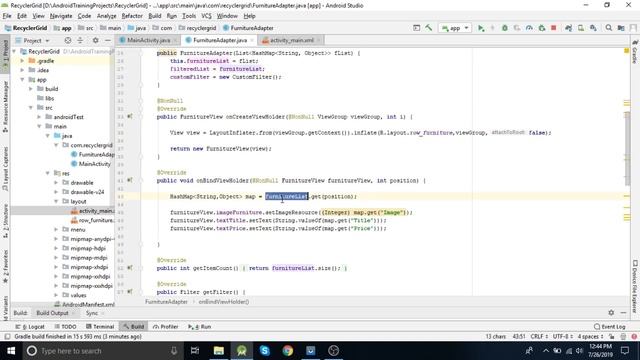Open the Build menu
This screenshot has width=640, height=360.
point(155,16)
